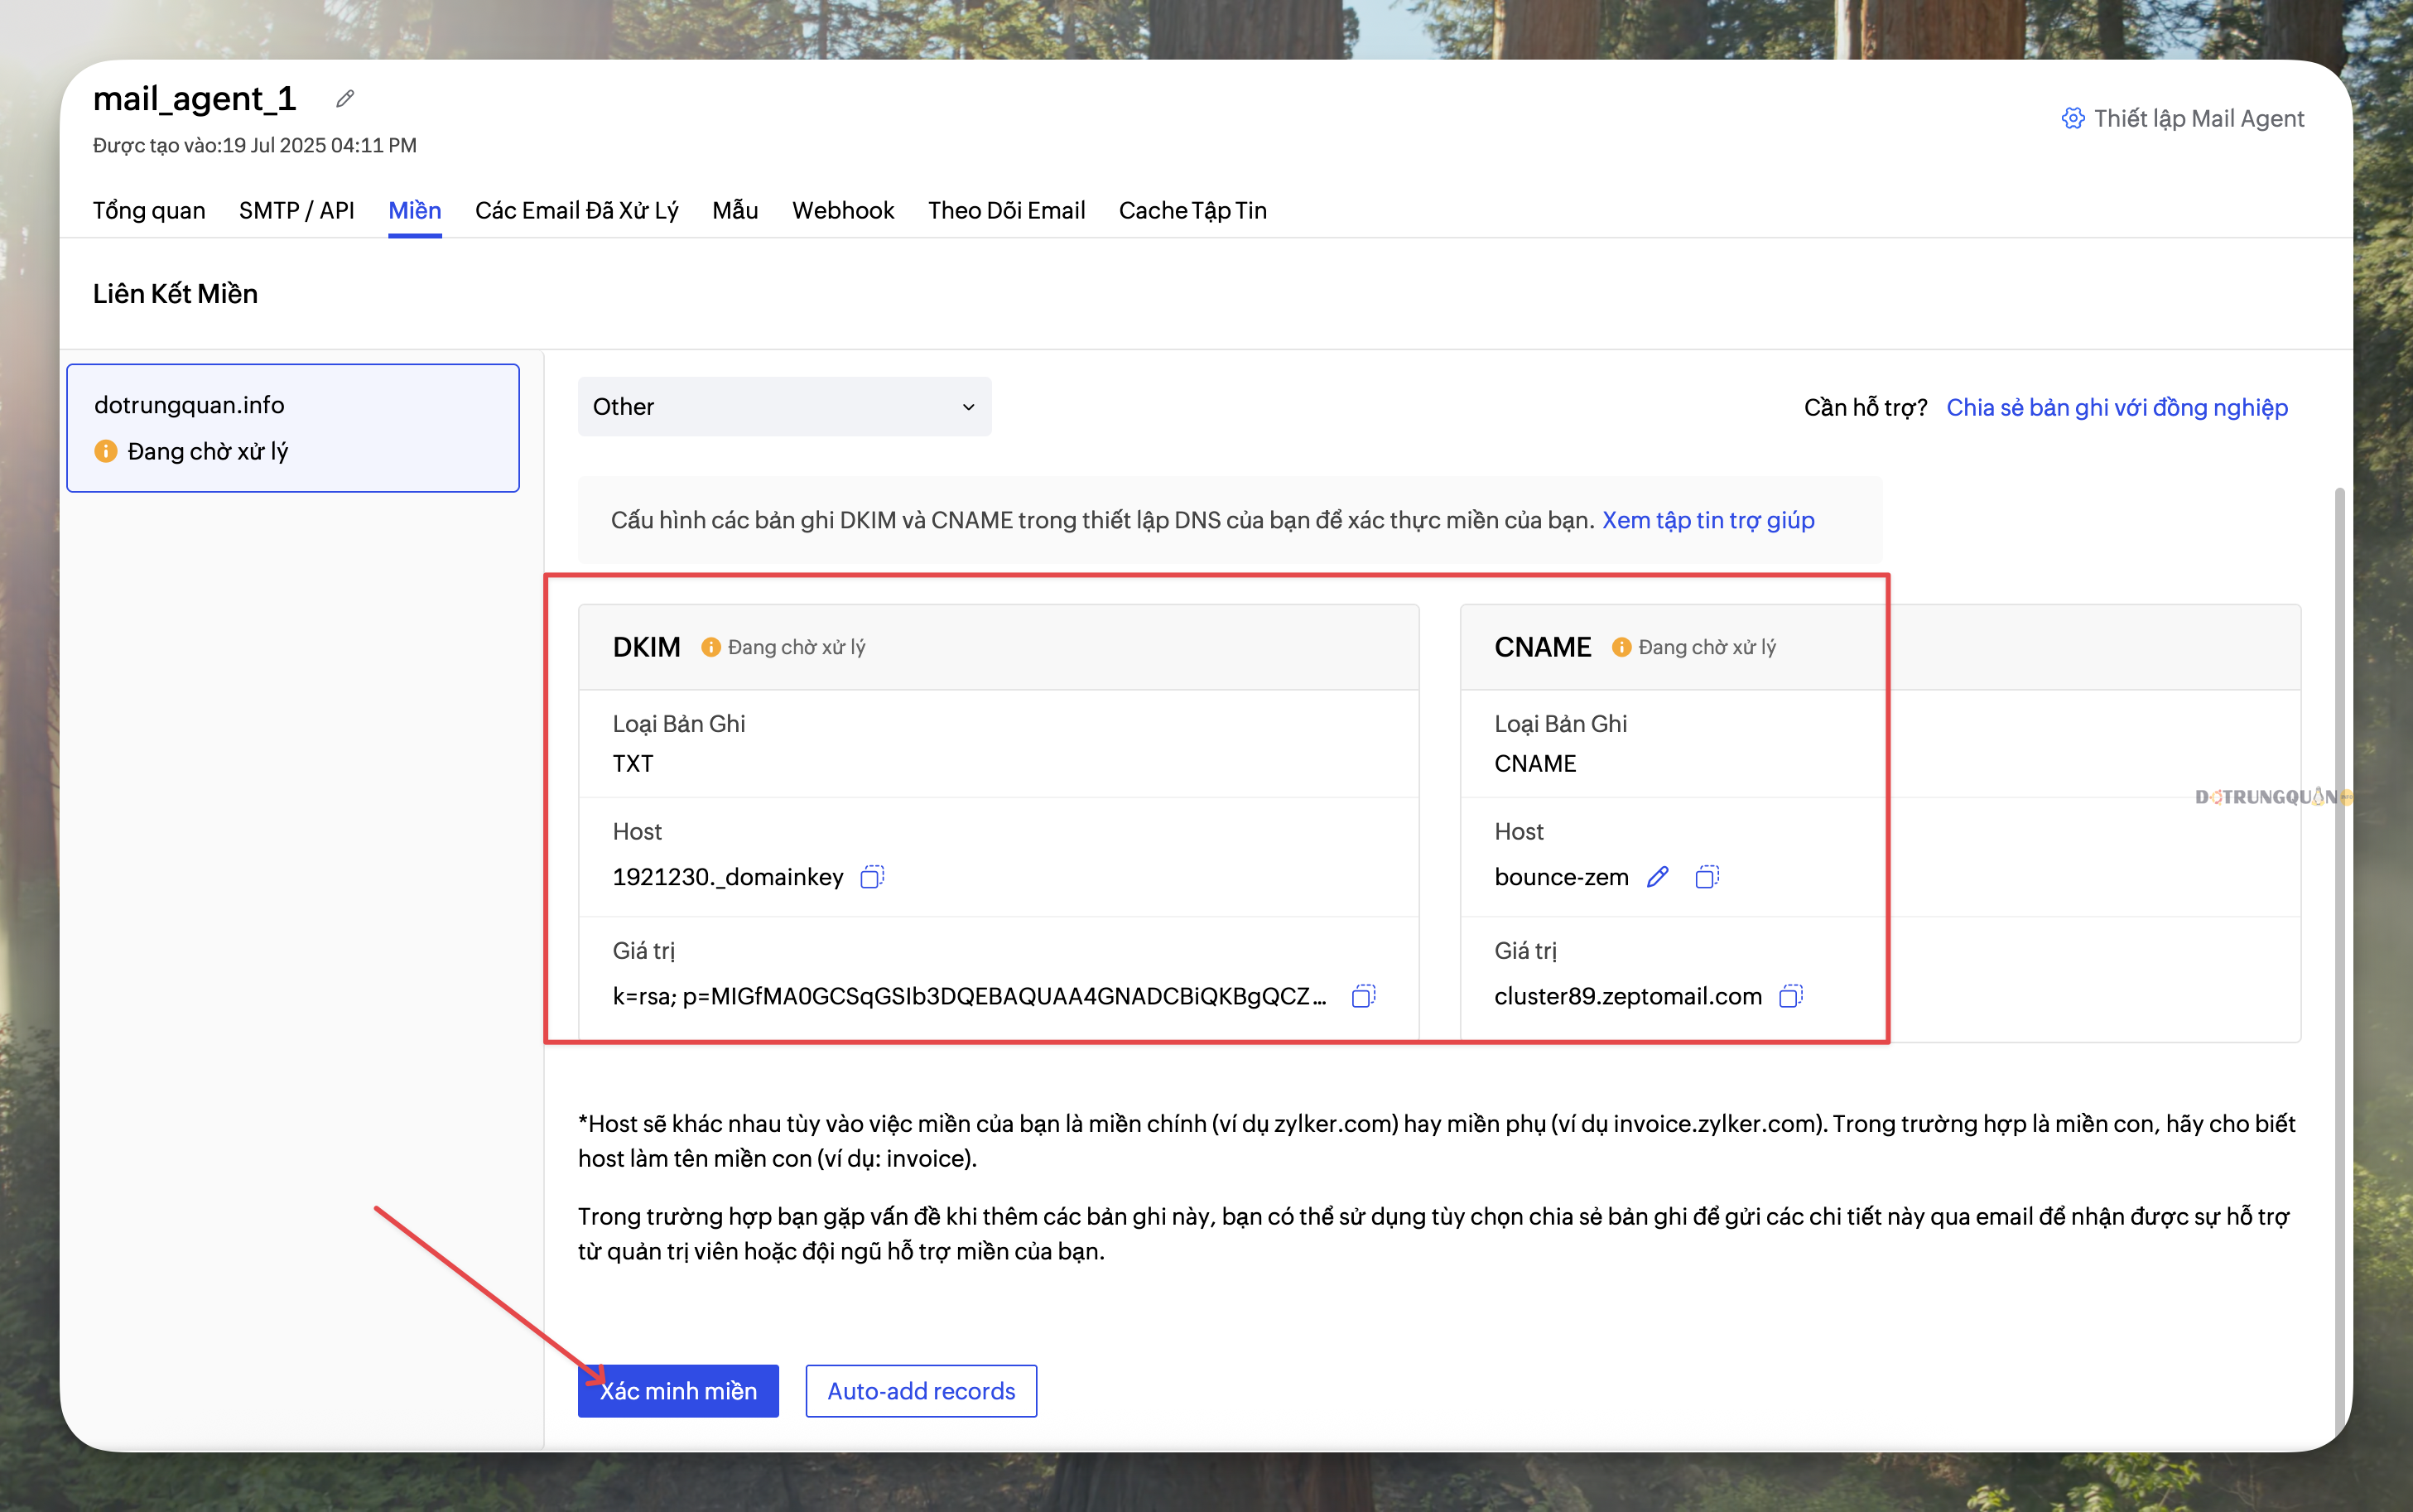Click the CNAME heading text
This screenshot has width=2413, height=1512.
[x=1542, y=647]
